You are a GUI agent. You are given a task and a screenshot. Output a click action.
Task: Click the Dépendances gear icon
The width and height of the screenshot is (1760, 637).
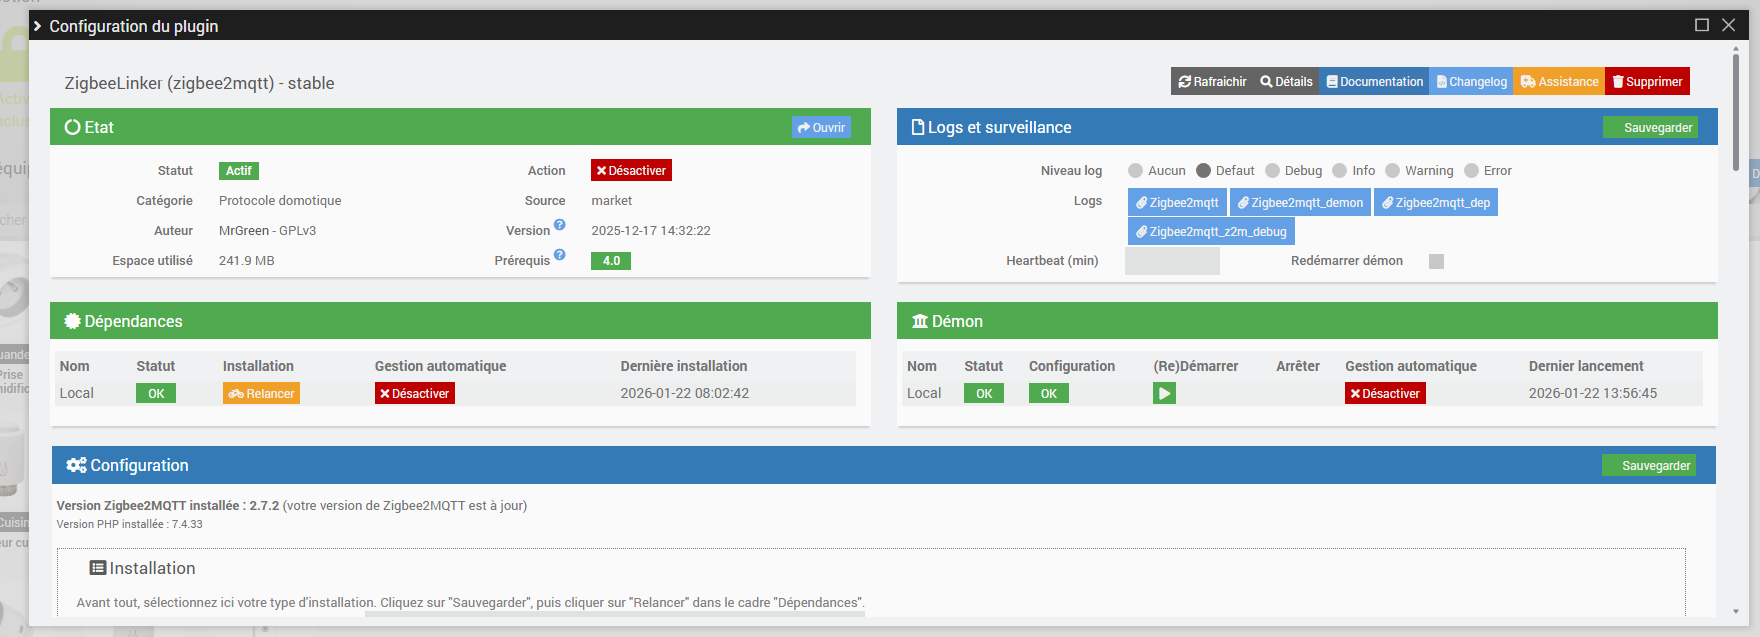pos(72,321)
